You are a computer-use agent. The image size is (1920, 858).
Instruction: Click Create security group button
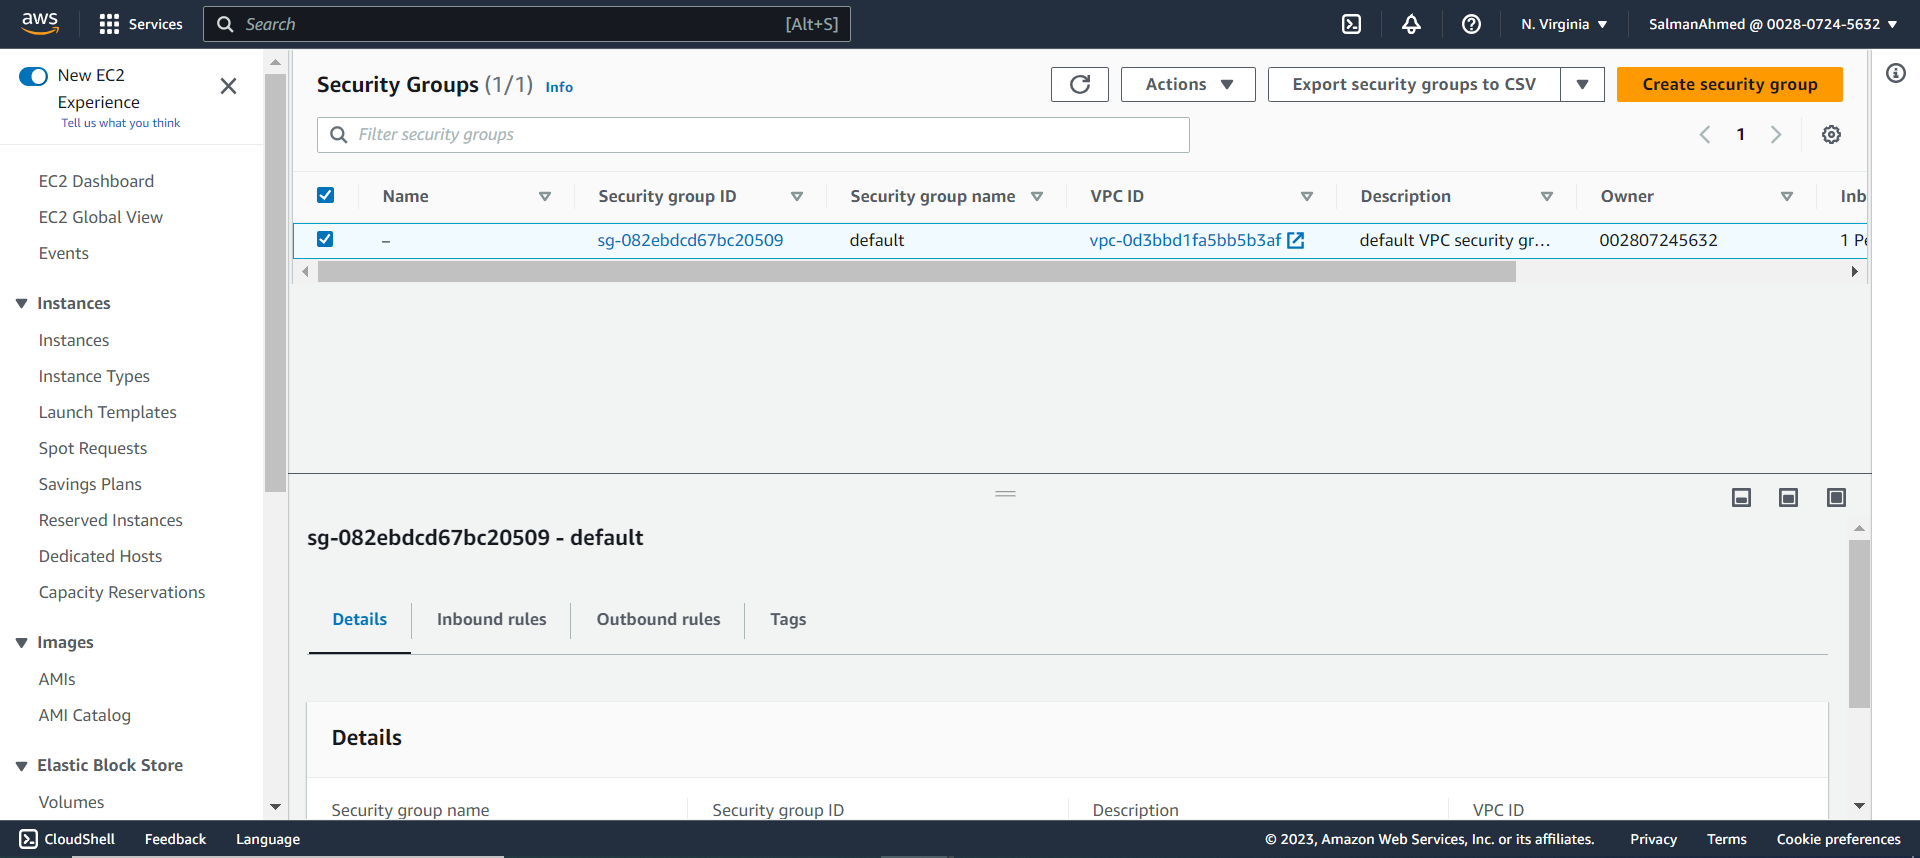click(x=1729, y=84)
